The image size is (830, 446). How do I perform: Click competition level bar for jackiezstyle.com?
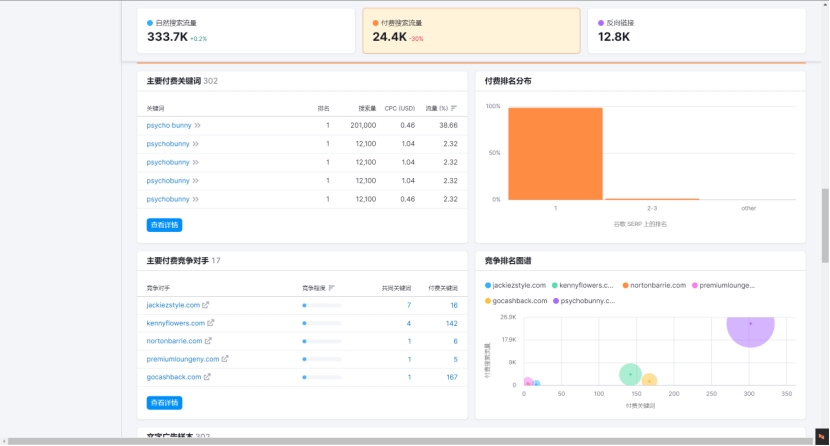[x=321, y=305]
